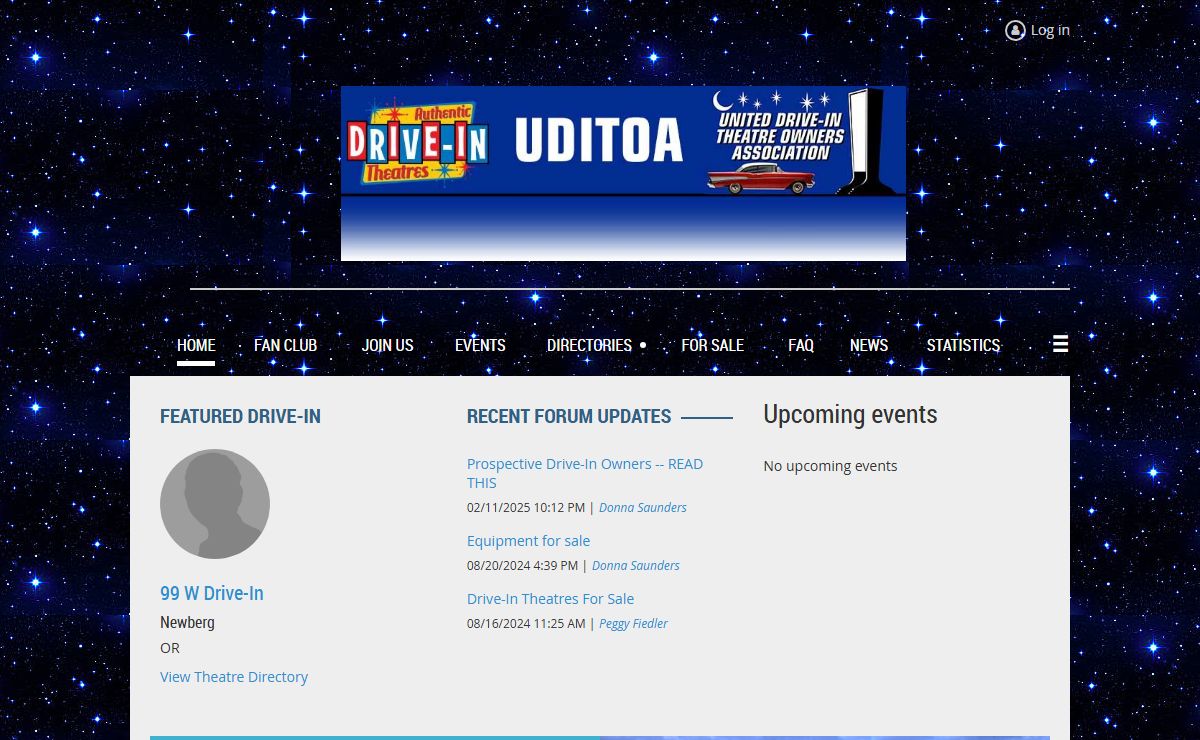Open Prospective Drive-In Owners forum topic
This screenshot has height=740, width=1200.
pos(585,473)
